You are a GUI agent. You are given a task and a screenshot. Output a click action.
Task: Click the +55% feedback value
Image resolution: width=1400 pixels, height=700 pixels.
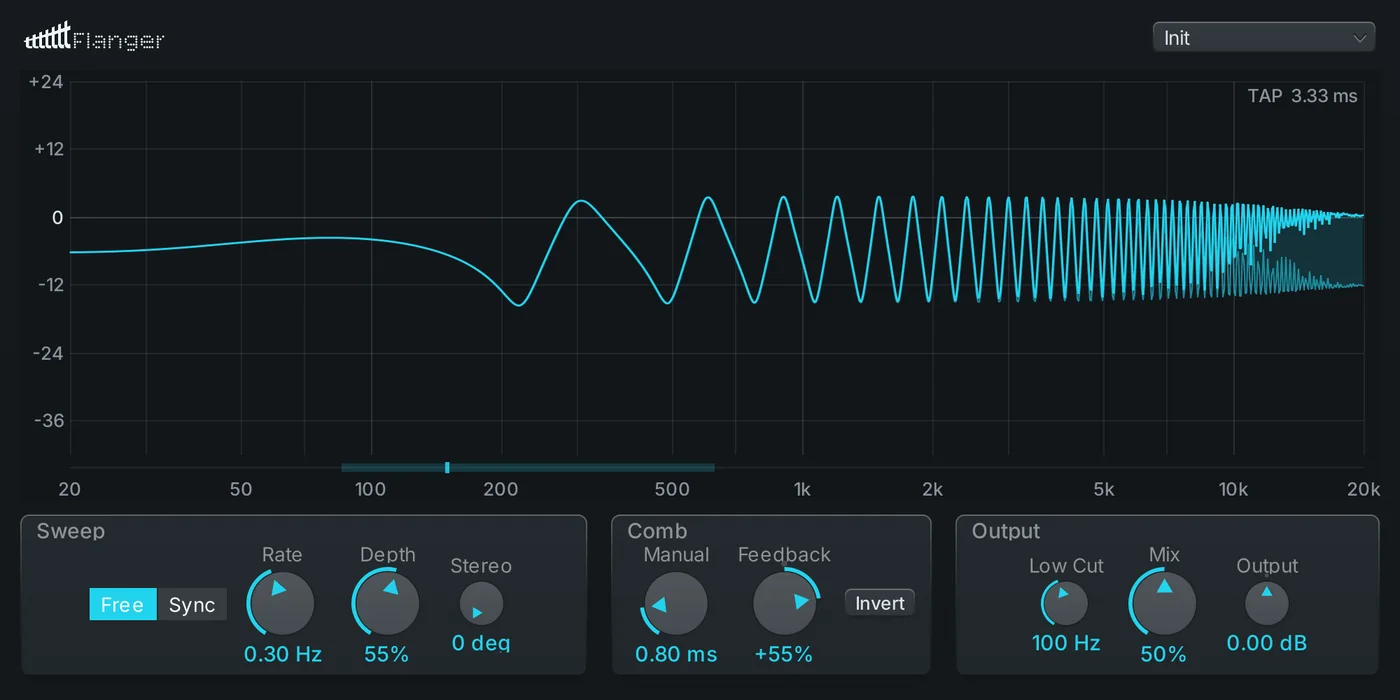point(783,654)
